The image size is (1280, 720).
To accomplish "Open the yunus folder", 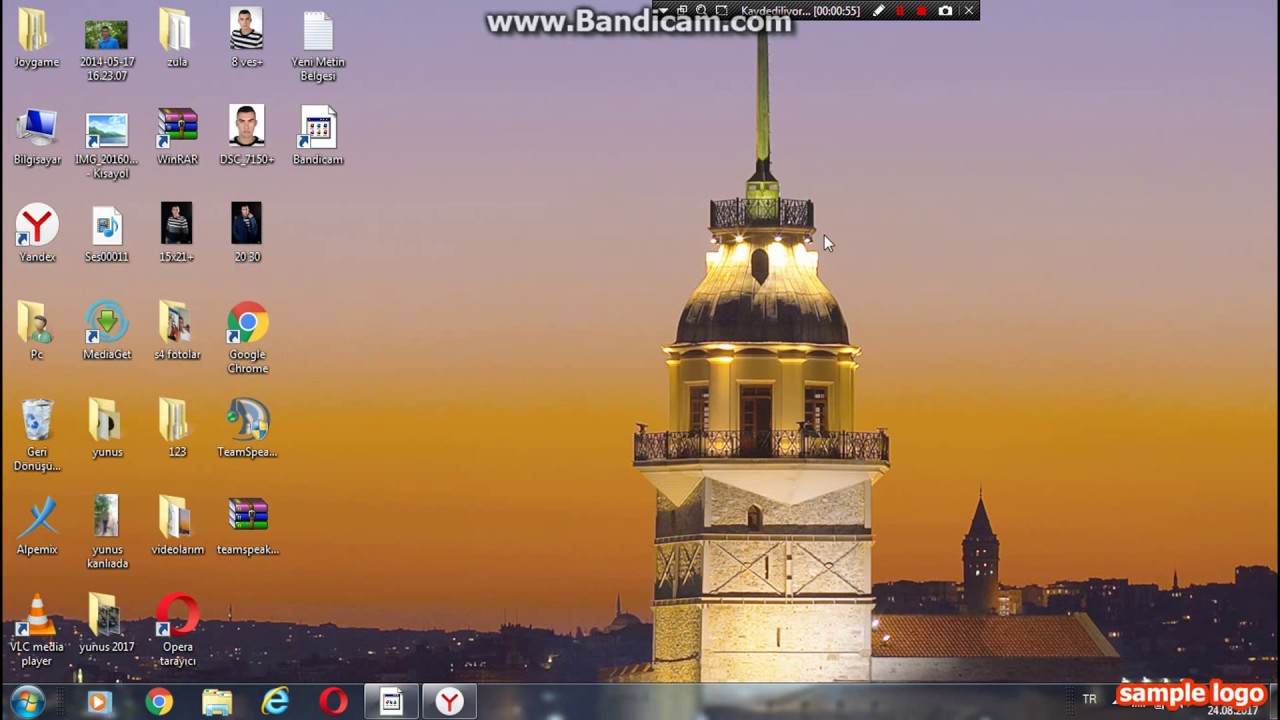I will (107, 428).
